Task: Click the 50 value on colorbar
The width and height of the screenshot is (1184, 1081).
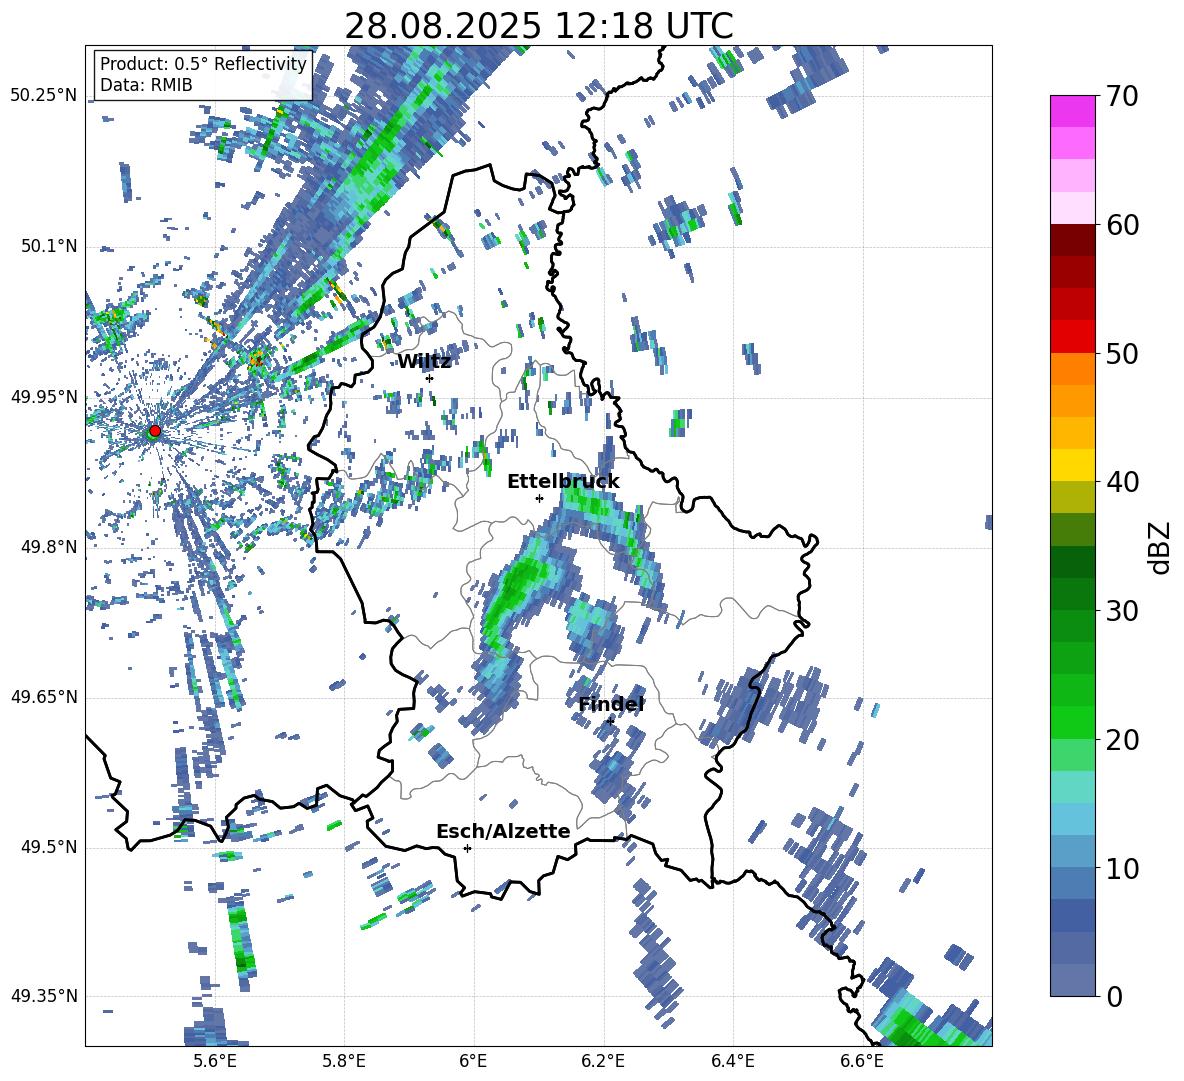Action: [1121, 353]
